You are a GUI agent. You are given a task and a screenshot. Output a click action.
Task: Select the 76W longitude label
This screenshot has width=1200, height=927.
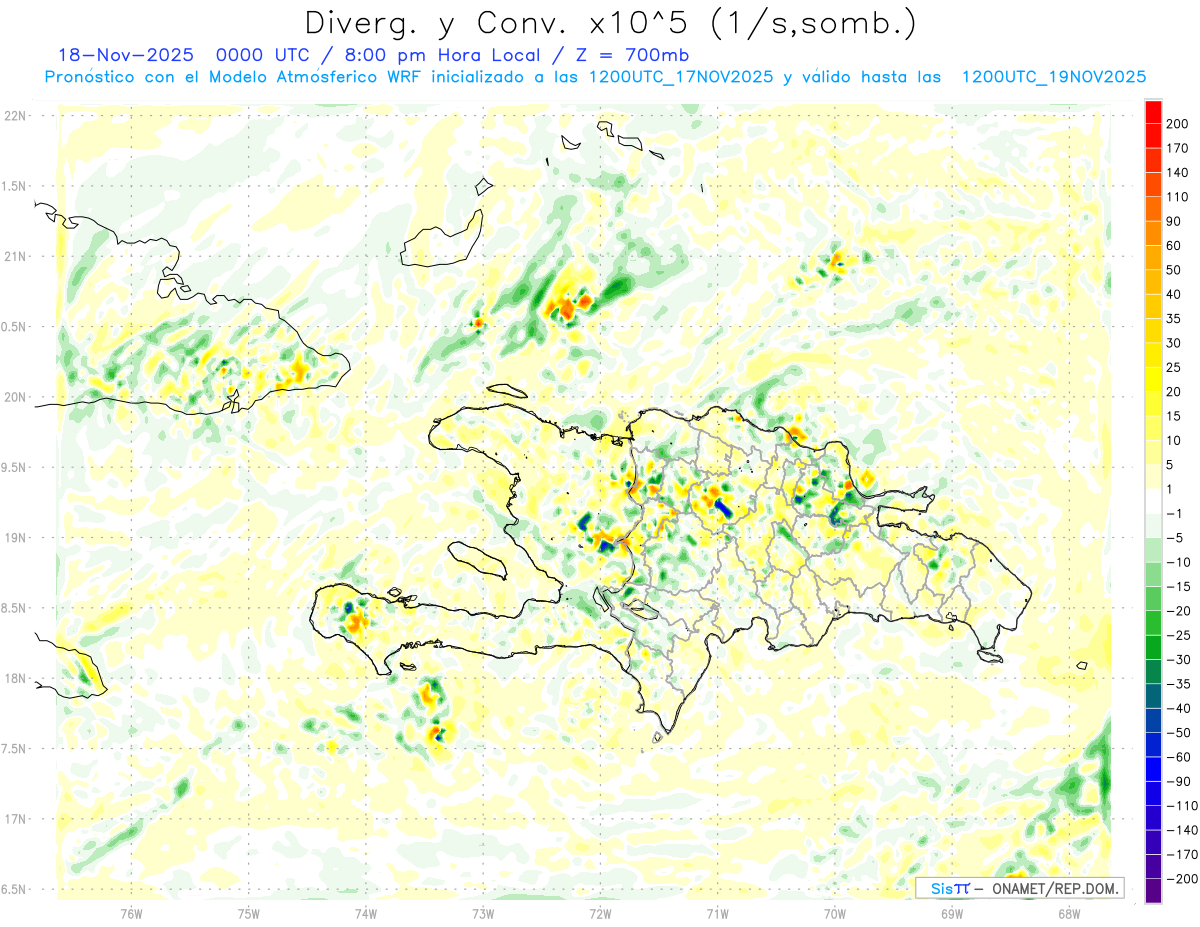coord(131,913)
